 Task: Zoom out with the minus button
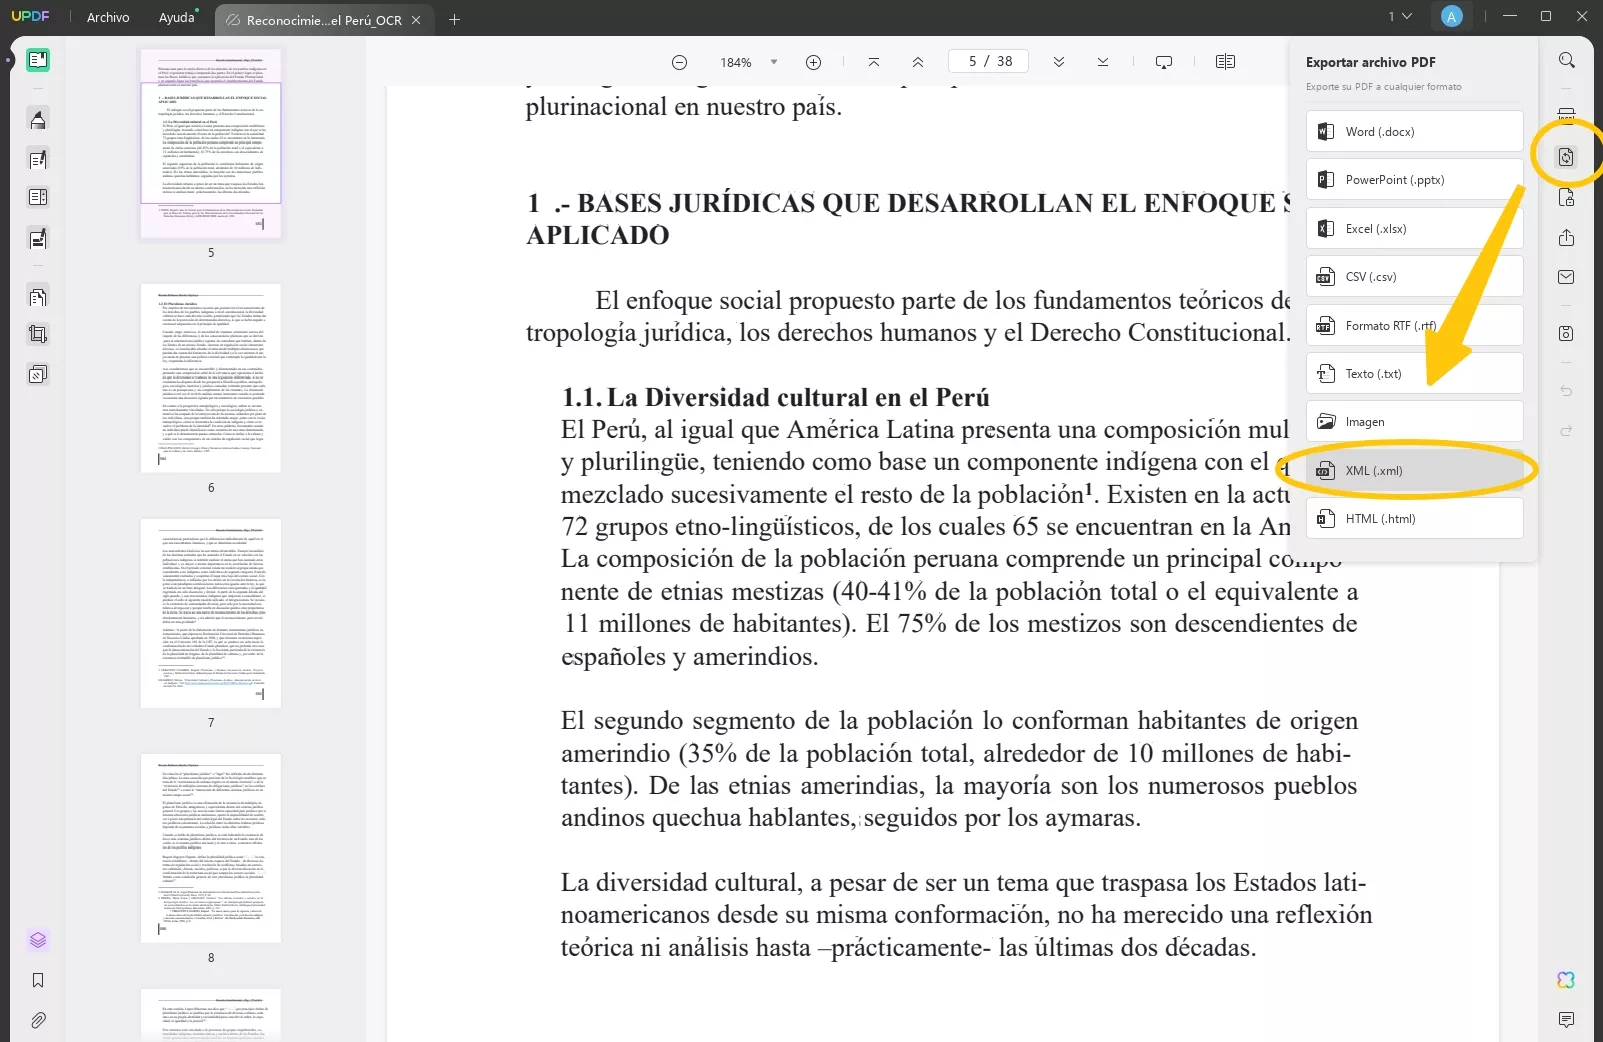point(680,62)
